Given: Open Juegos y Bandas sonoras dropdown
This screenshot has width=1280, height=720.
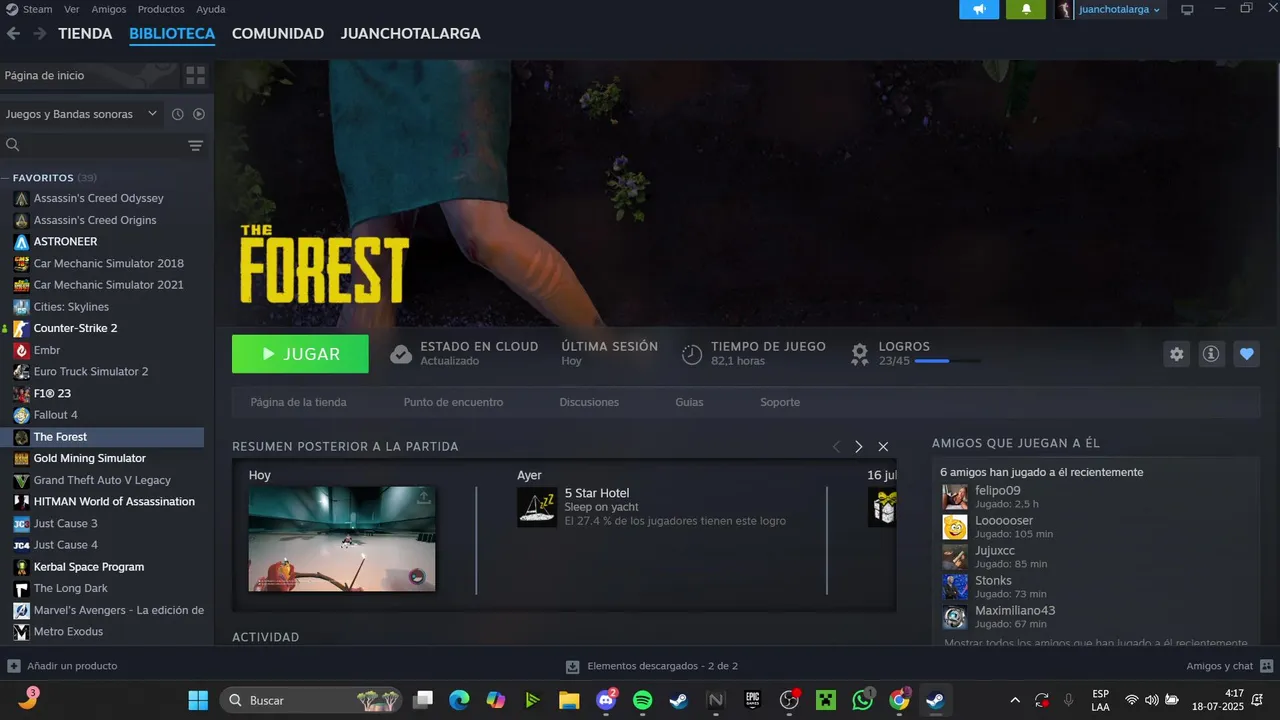Looking at the screenshot, I should [x=81, y=114].
